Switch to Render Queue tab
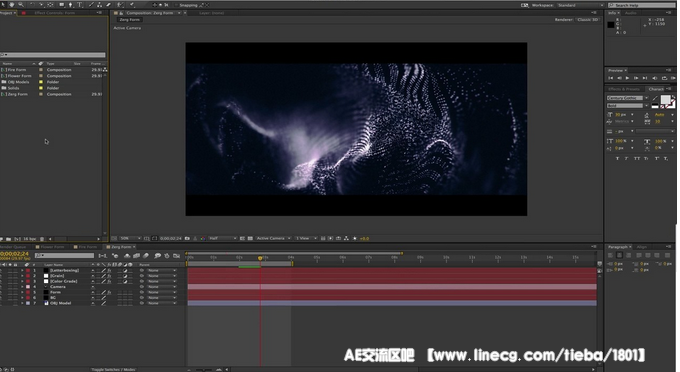This screenshot has width=680, height=372. pyautogui.click(x=14, y=247)
